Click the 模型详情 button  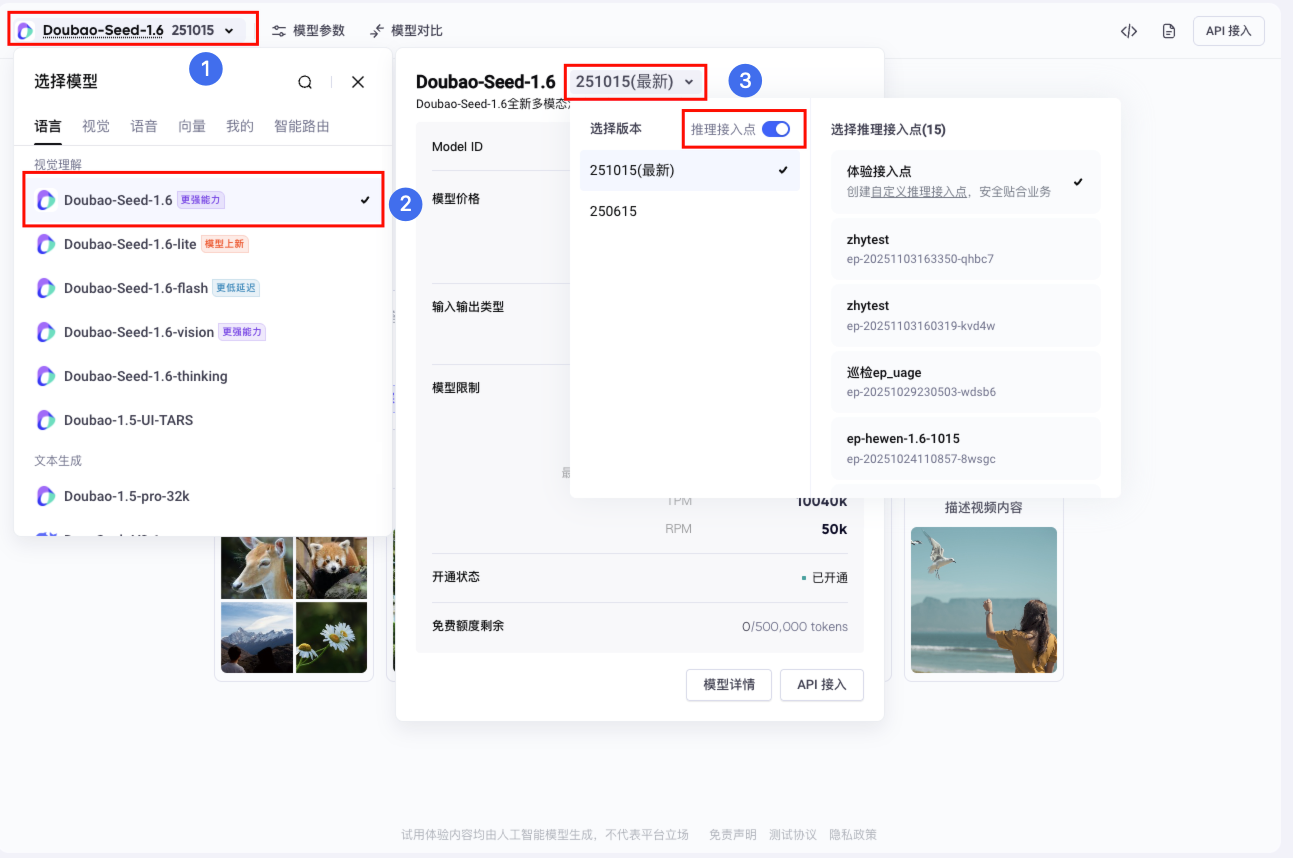coord(729,685)
